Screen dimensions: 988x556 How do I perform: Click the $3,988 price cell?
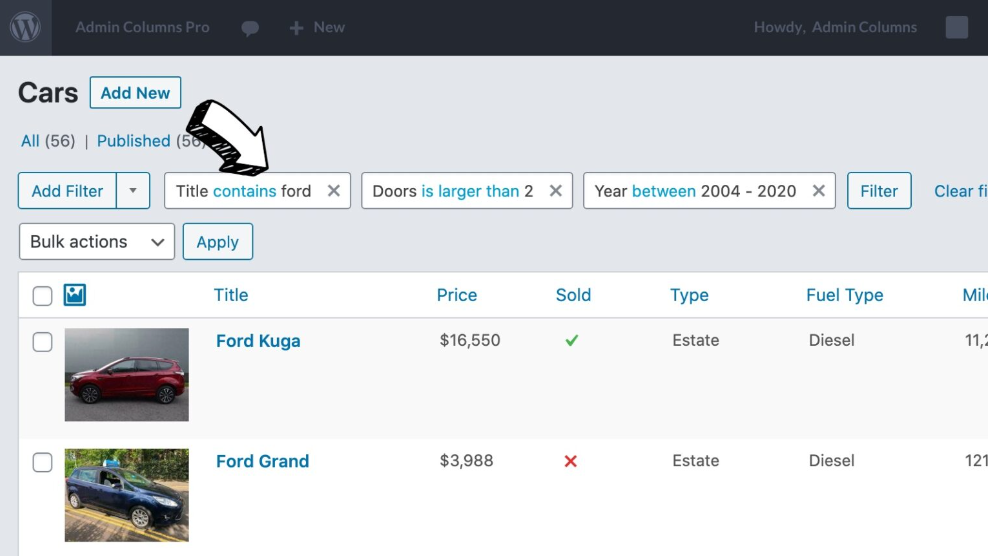466,461
